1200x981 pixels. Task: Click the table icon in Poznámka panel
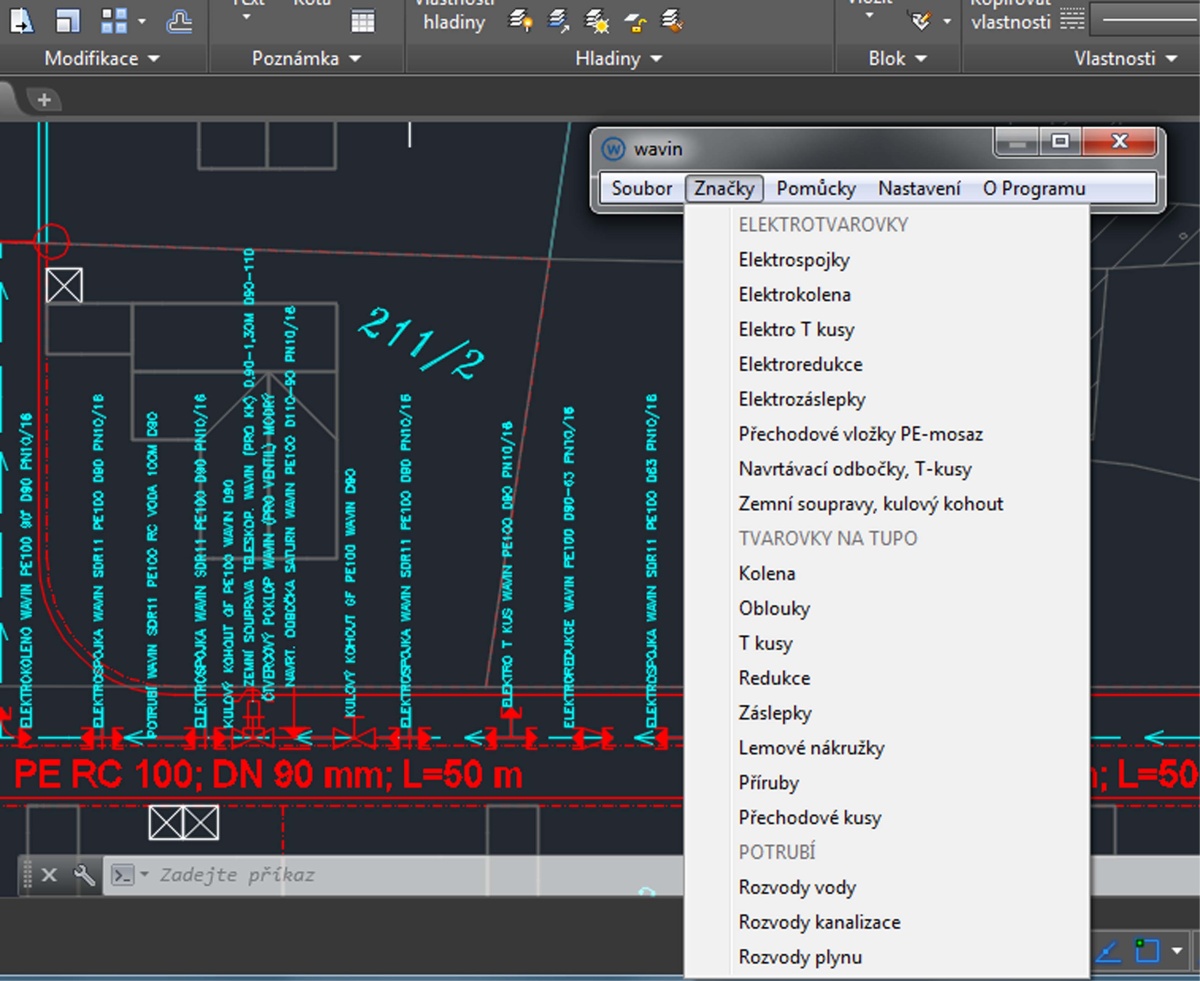point(363,21)
